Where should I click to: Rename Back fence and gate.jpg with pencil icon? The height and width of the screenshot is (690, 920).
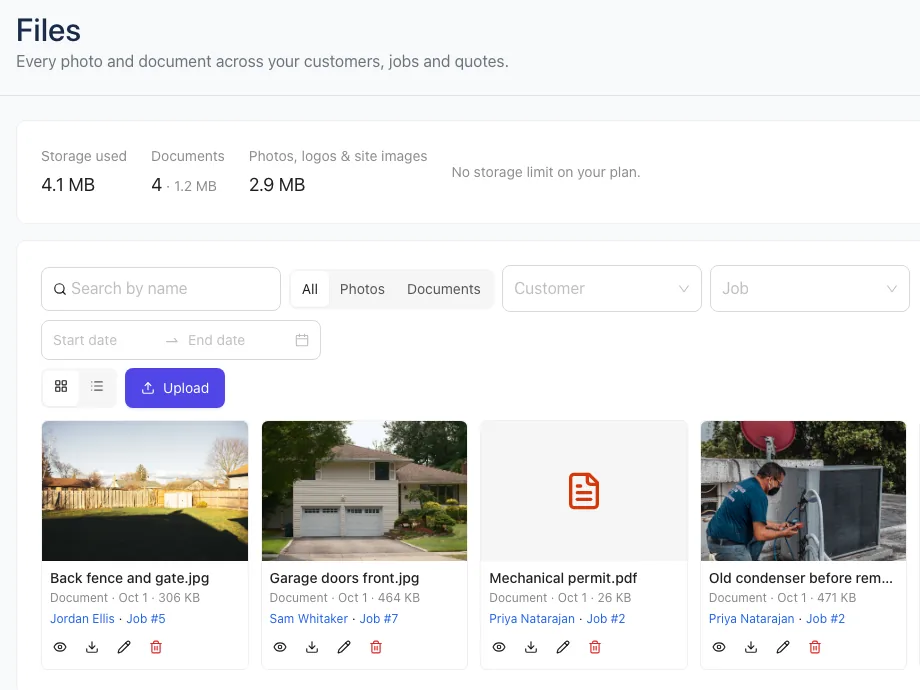coord(124,647)
